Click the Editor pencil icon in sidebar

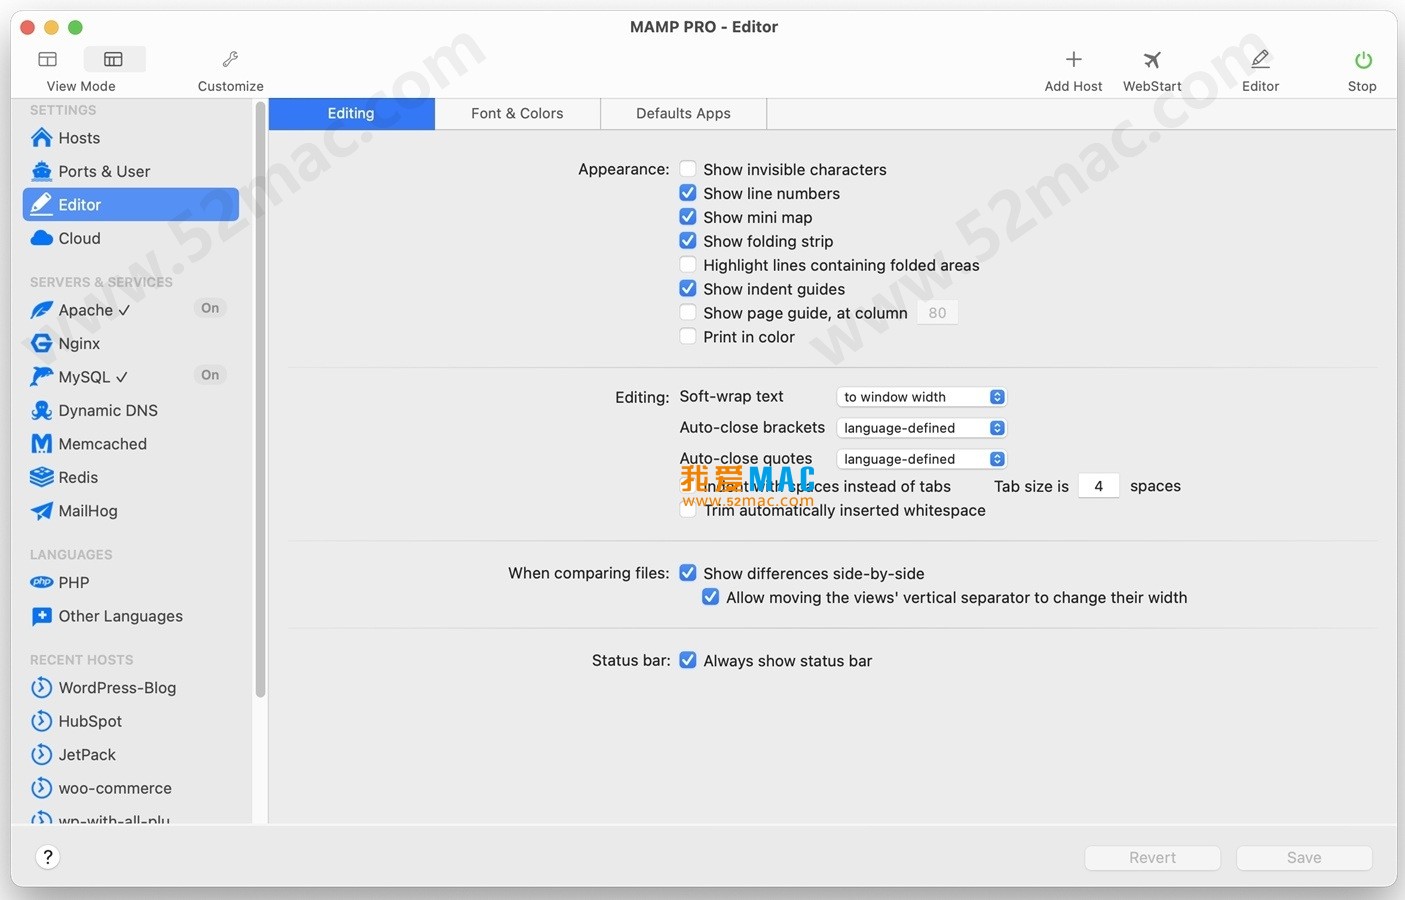(41, 204)
